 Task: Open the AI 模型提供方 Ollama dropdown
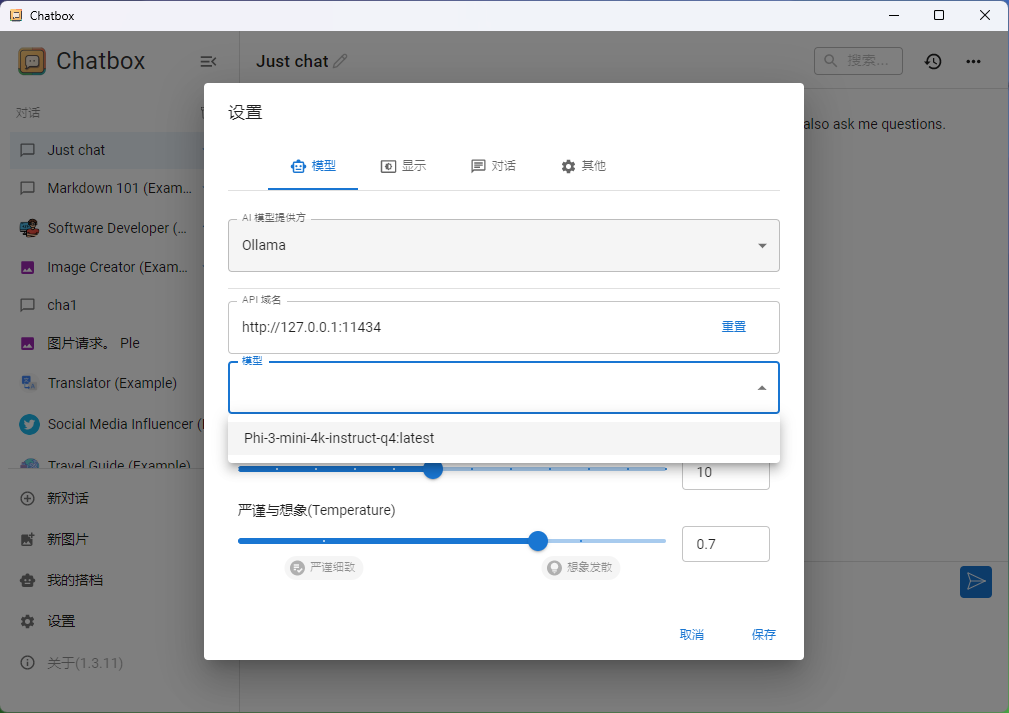504,245
